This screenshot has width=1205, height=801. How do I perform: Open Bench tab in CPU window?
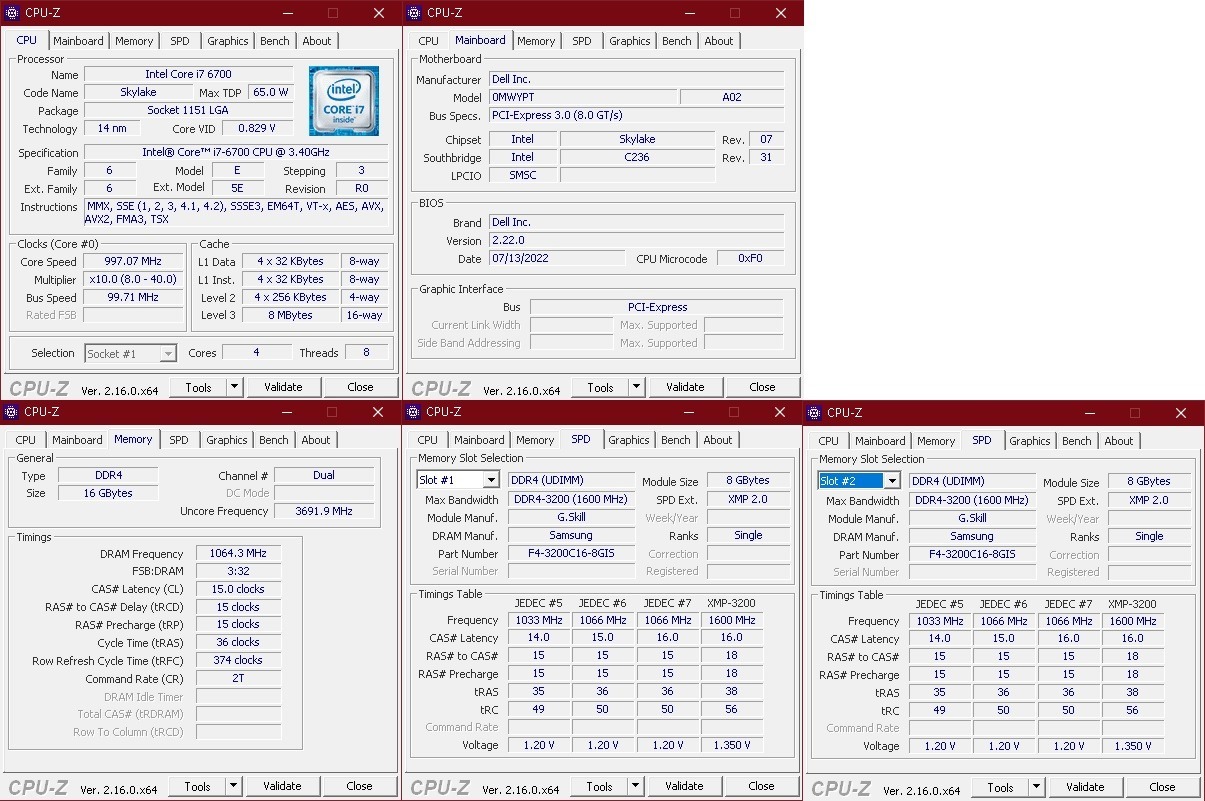point(275,41)
